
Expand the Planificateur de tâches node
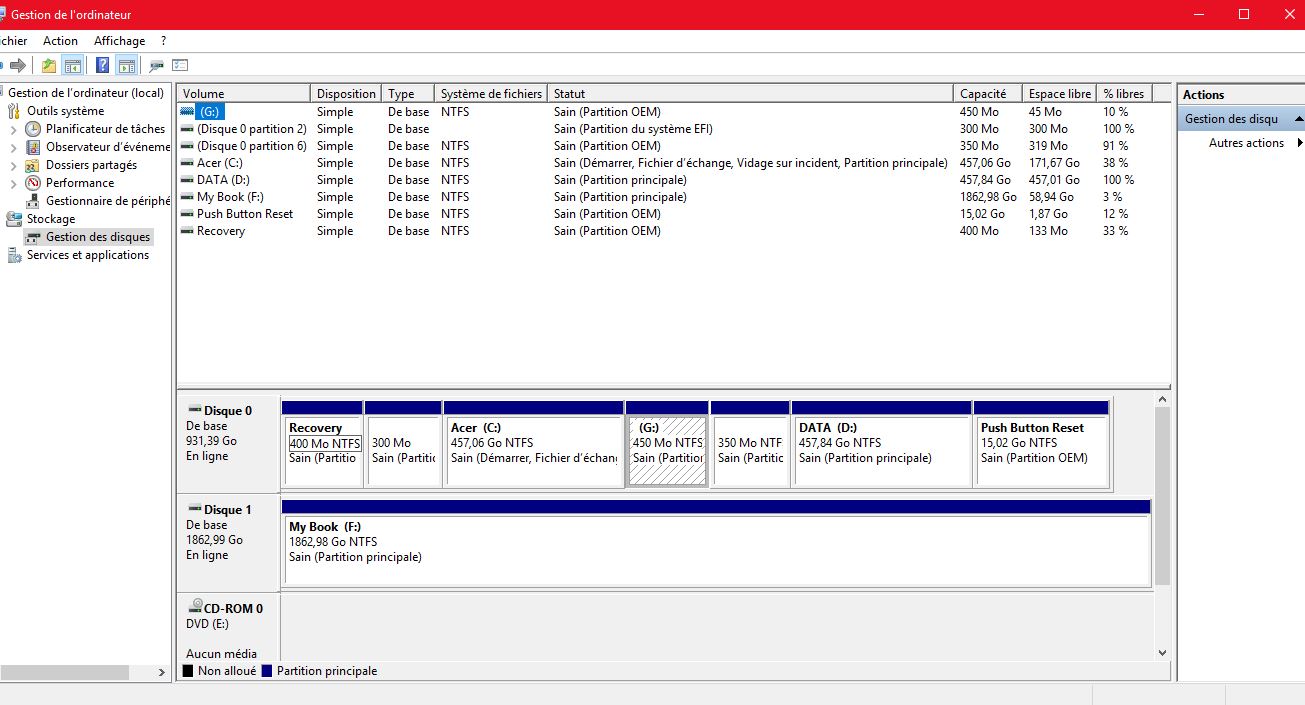tap(13, 129)
